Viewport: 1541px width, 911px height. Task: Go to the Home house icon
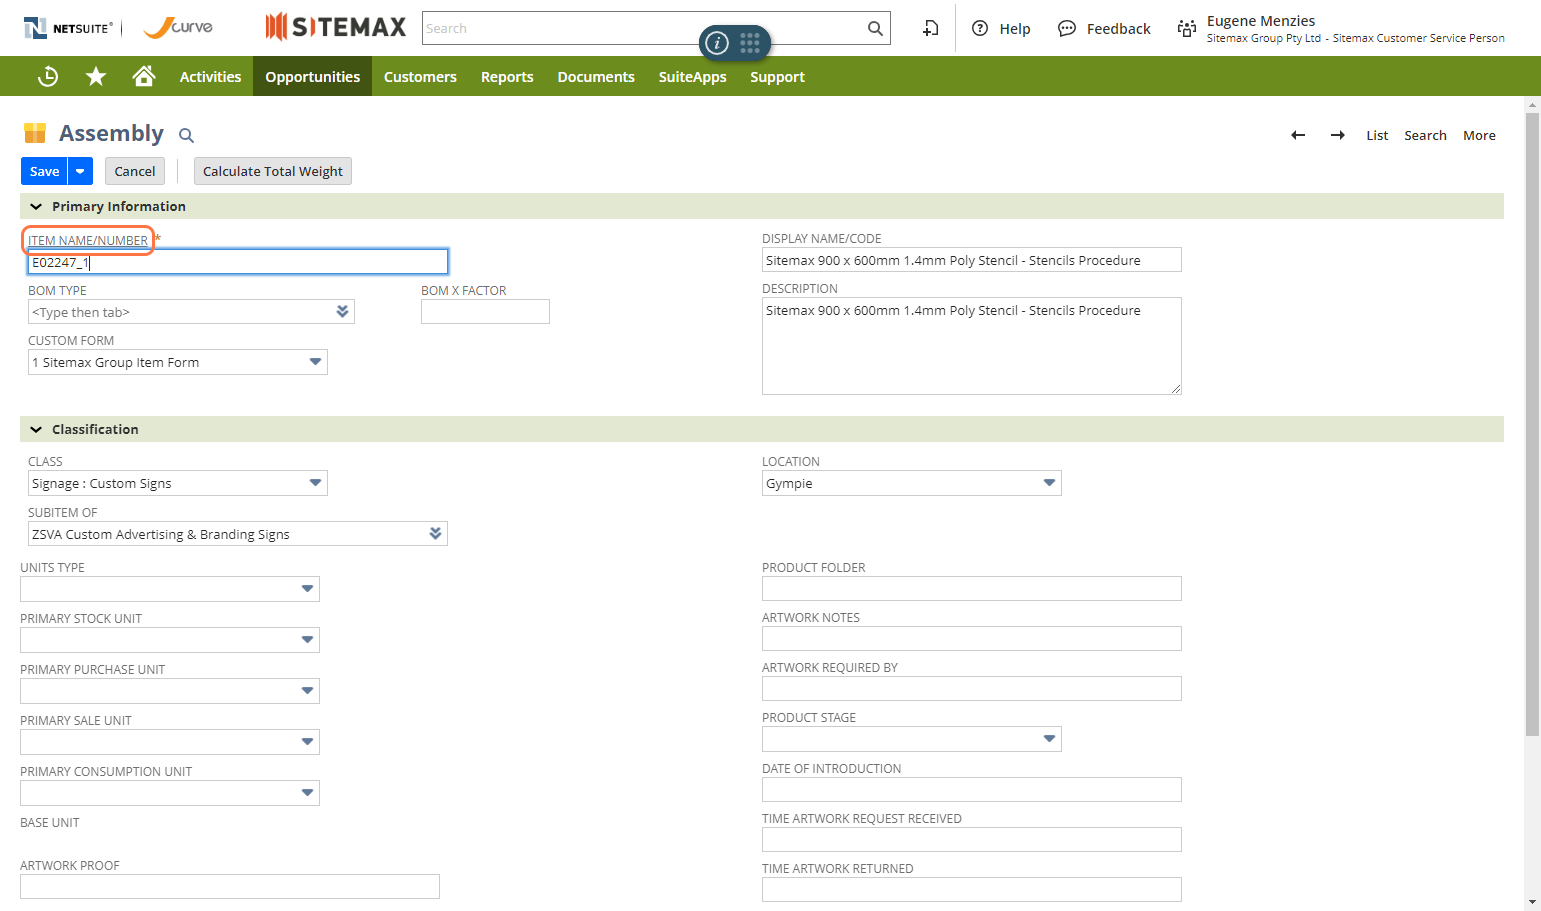point(144,76)
